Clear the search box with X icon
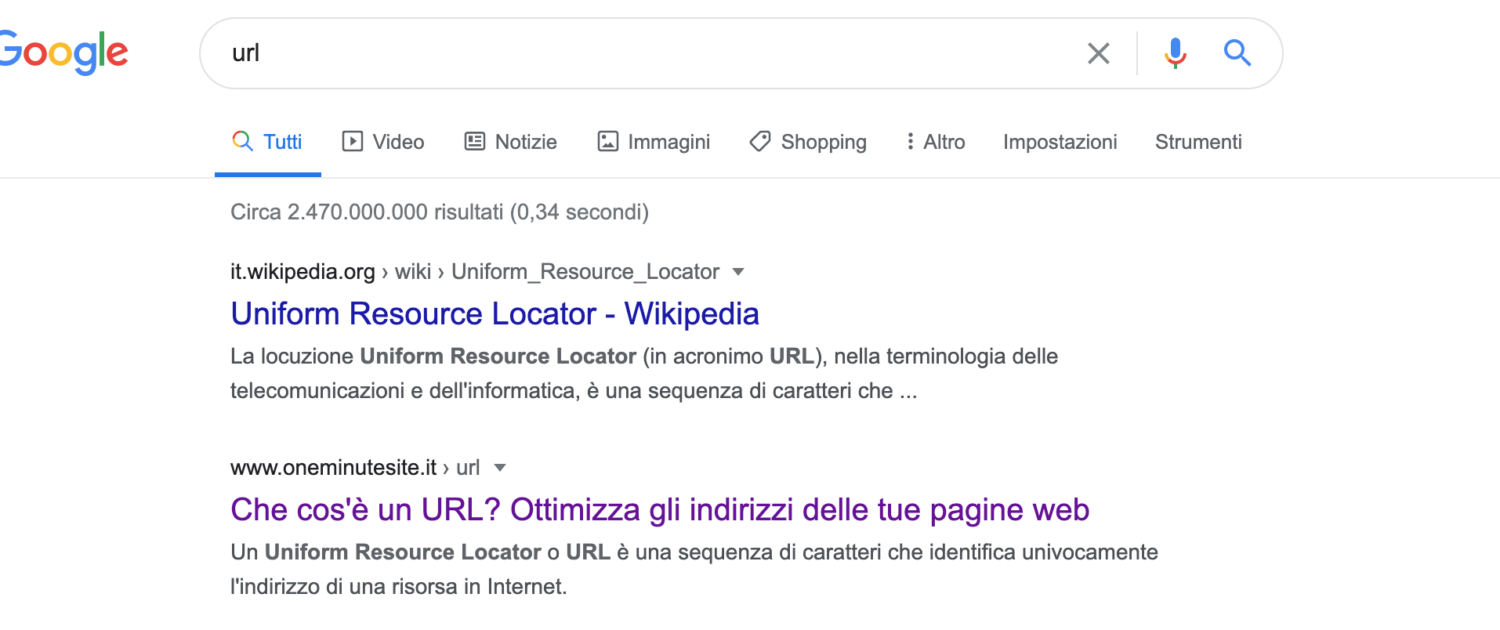The image size is (1500, 630). (1098, 53)
